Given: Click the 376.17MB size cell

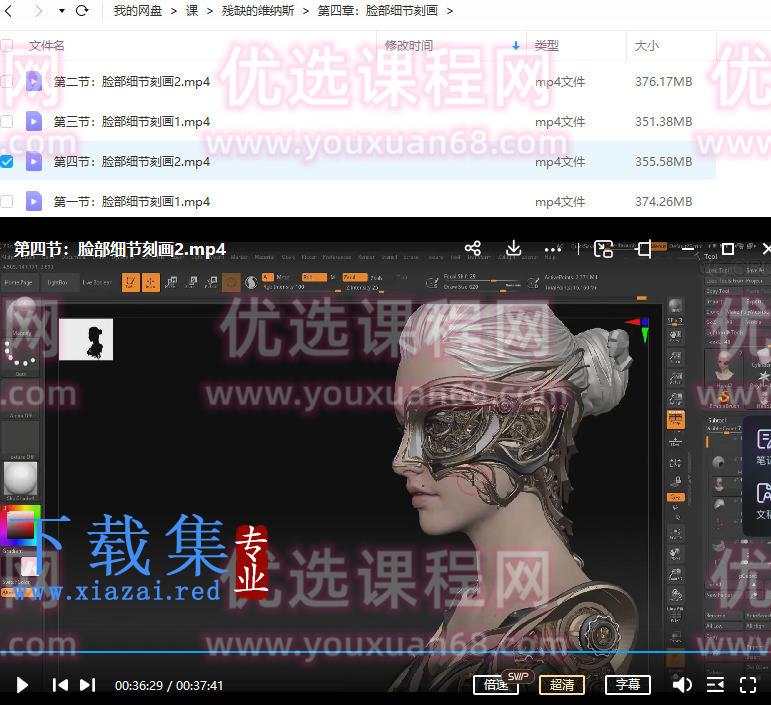Looking at the screenshot, I should click(663, 82).
